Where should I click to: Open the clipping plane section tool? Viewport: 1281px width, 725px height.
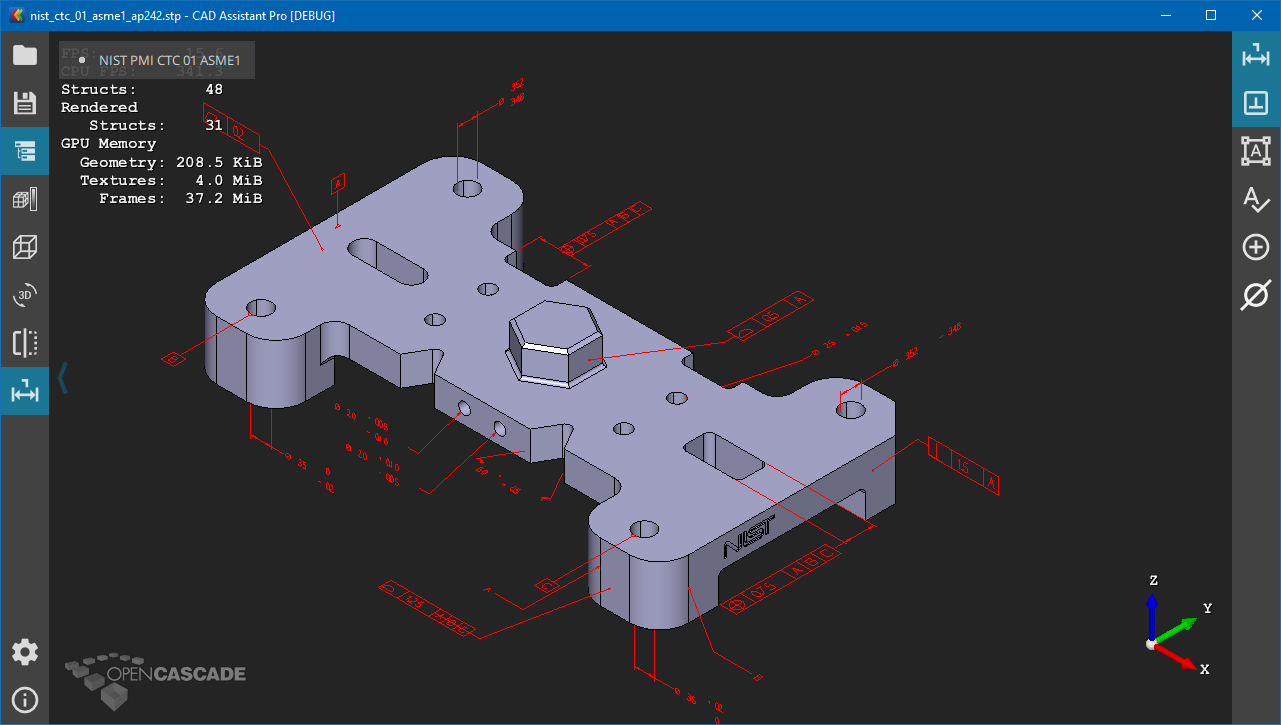tap(24, 343)
